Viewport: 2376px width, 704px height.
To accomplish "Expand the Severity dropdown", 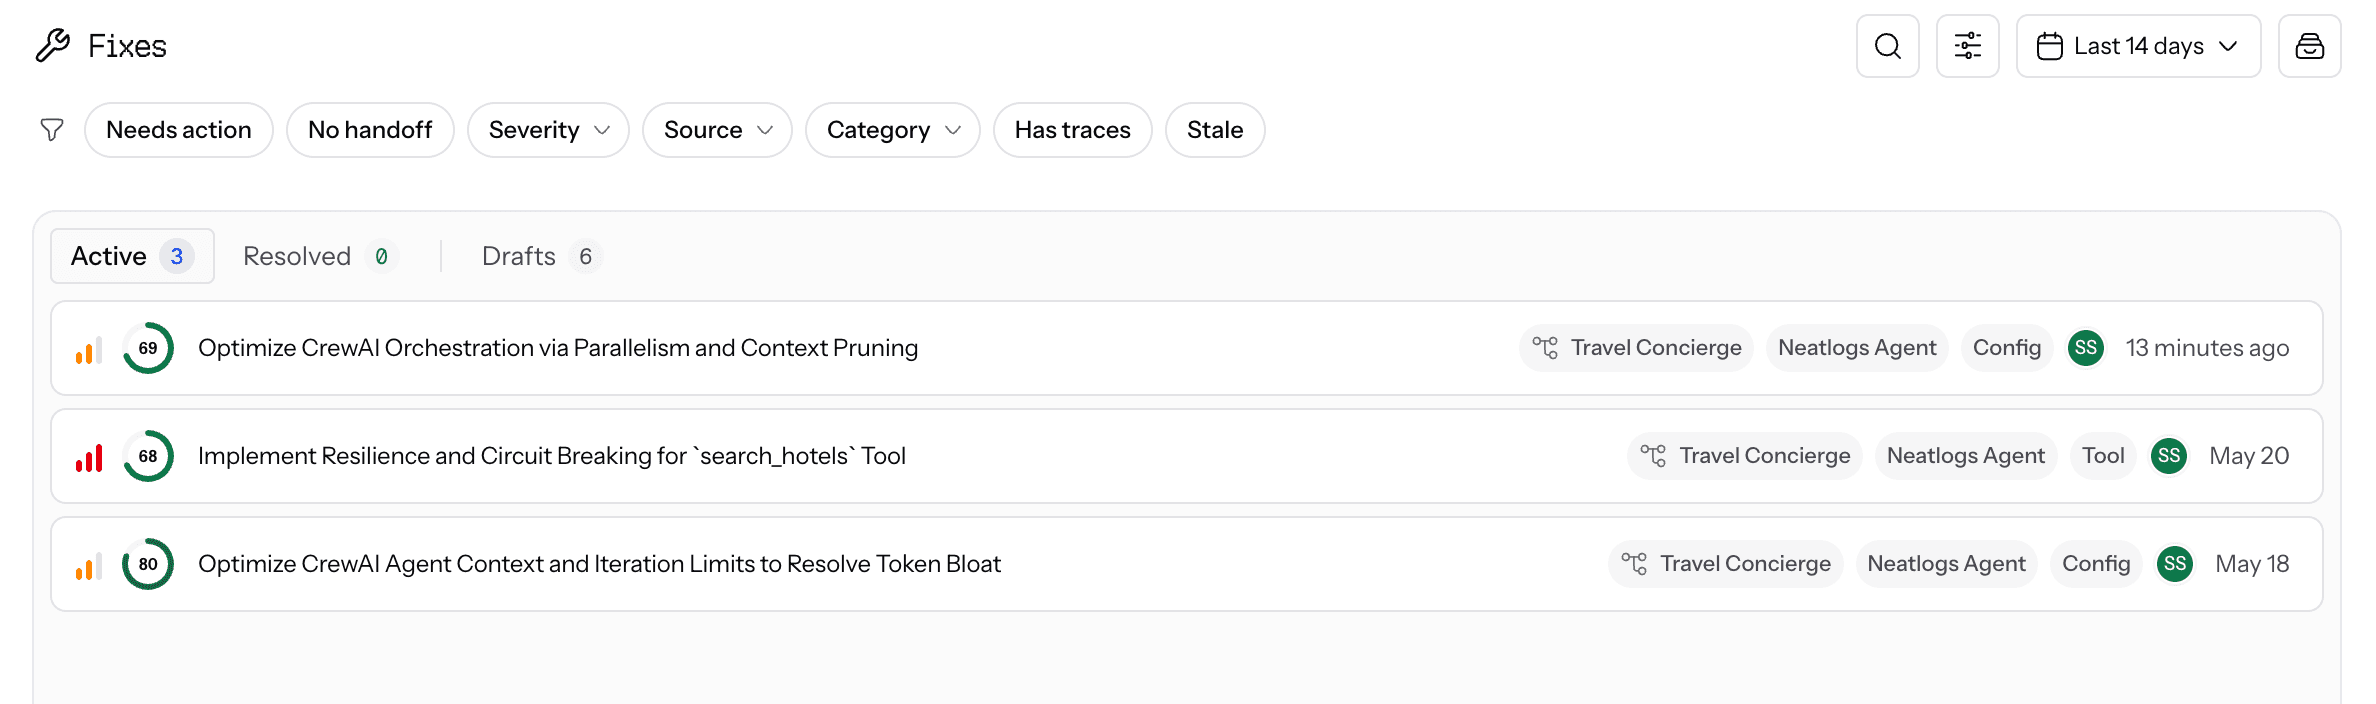I will (548, 130).
